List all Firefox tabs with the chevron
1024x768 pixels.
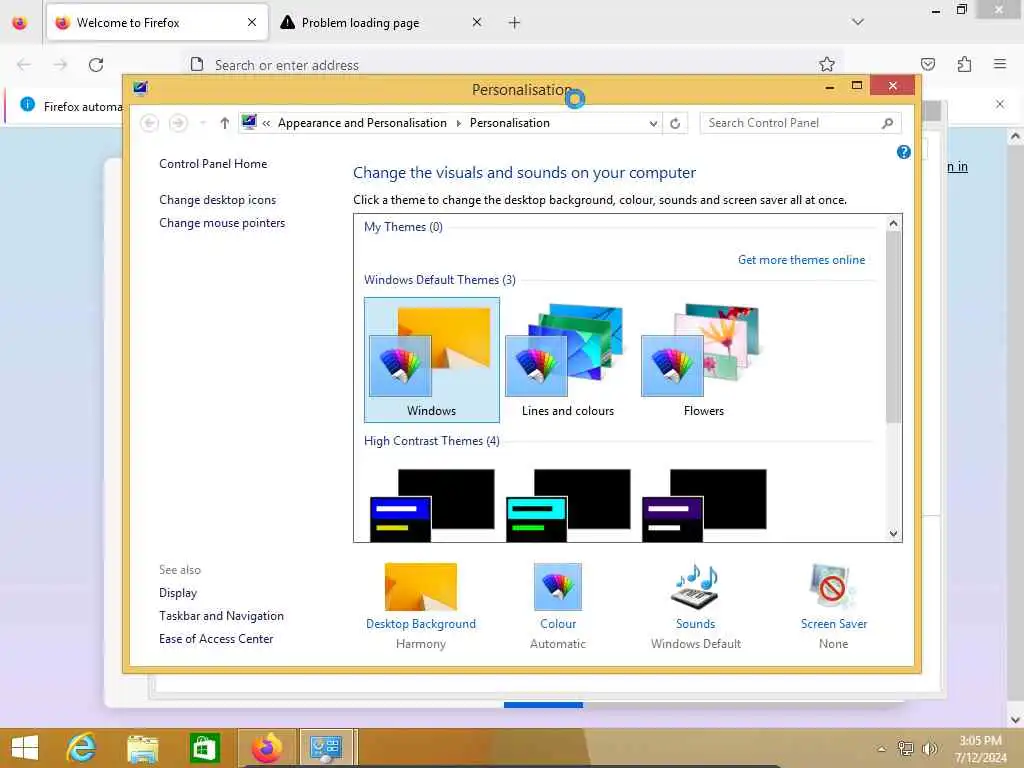(857, 22)
